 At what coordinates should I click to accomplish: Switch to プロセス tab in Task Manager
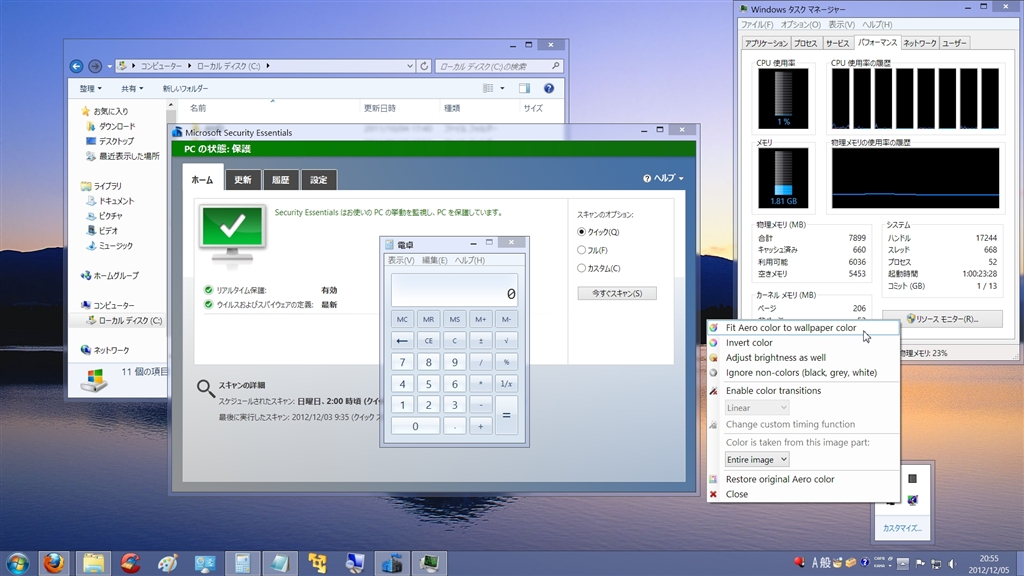tap(805, 43)
